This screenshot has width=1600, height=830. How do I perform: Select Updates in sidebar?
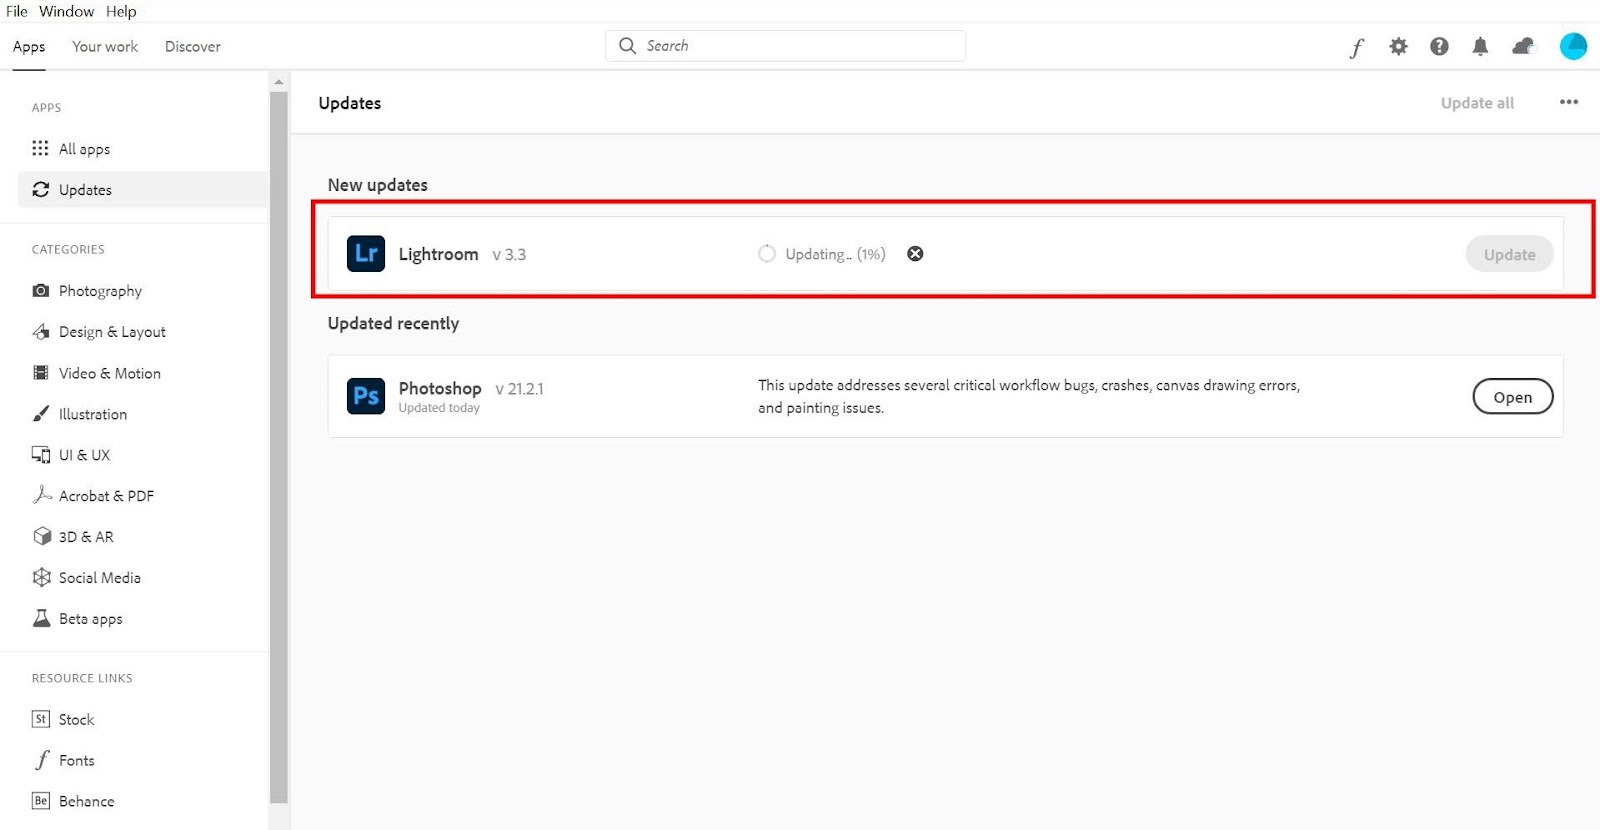tap(144, 189)
